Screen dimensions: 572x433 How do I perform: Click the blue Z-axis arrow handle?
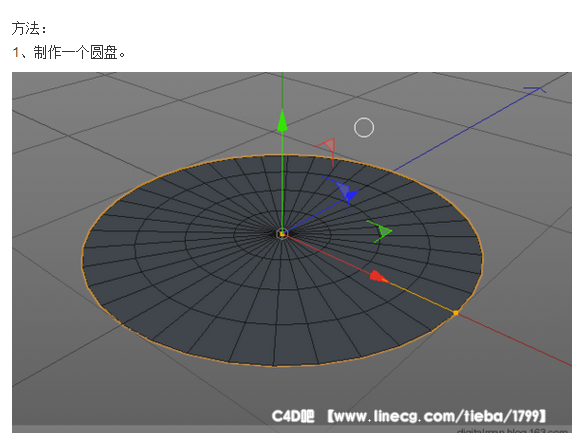point(351,195)
